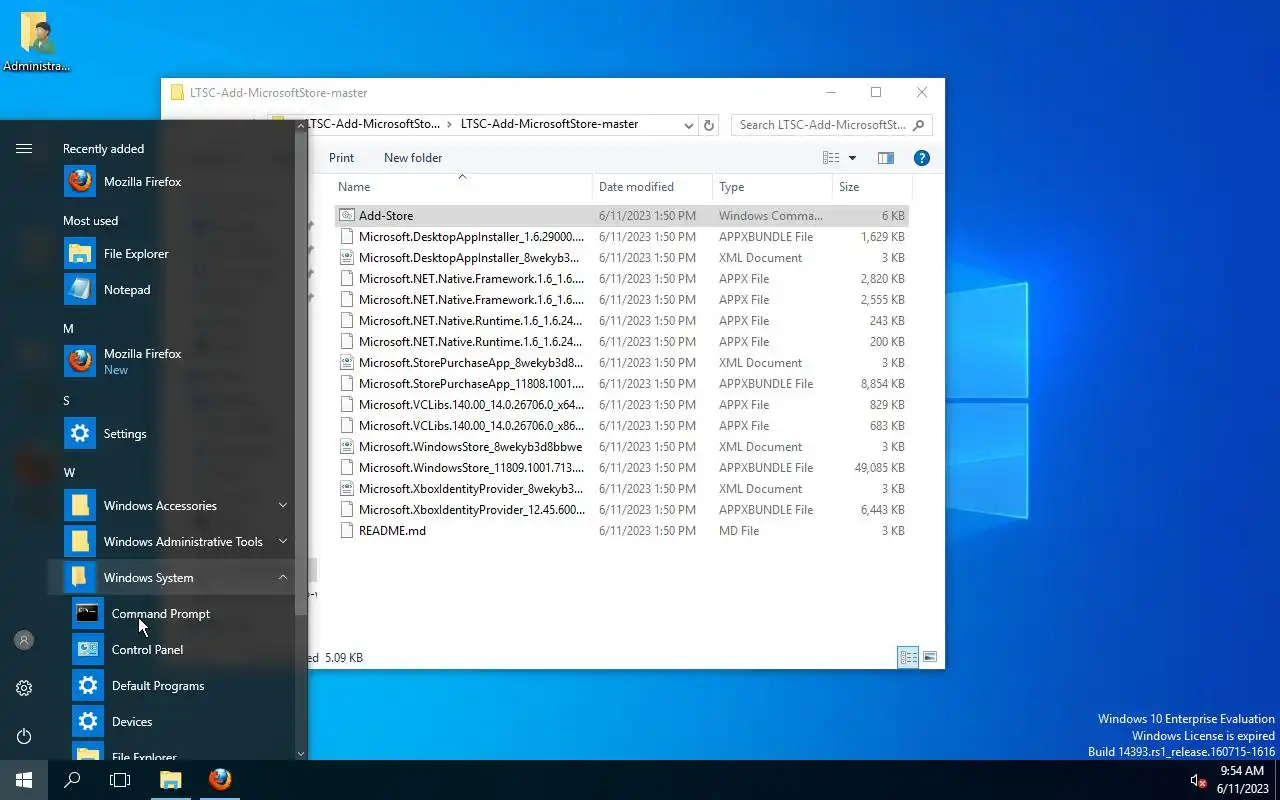Click the Start menu scroll-down arrow
1280x800 pixels.
point(301,754)
